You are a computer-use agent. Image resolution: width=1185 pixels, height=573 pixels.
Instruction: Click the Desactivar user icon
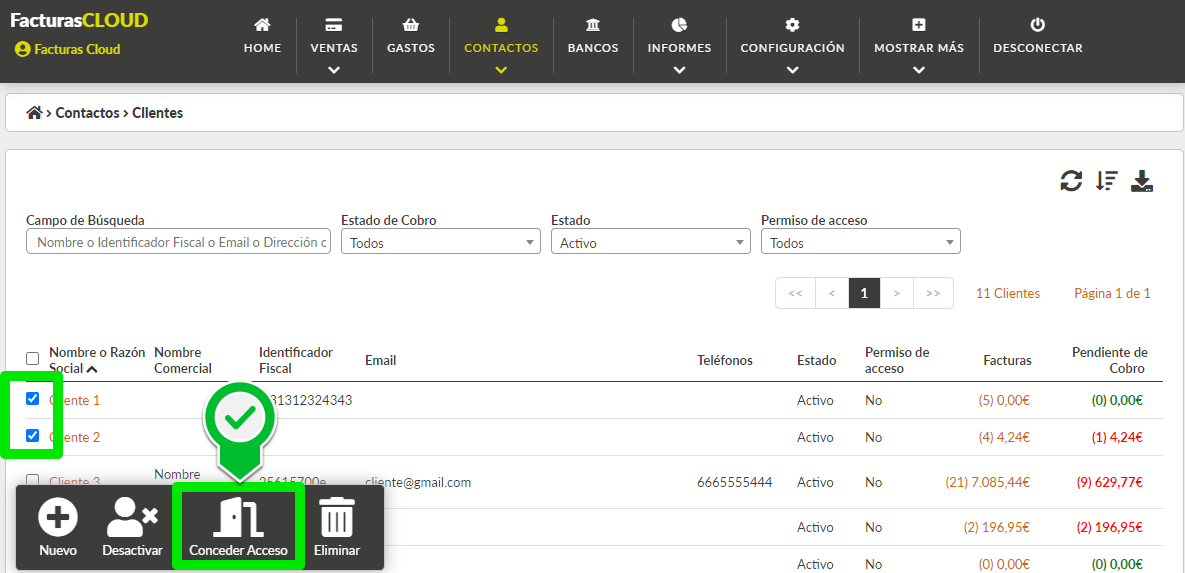point(132,517)
